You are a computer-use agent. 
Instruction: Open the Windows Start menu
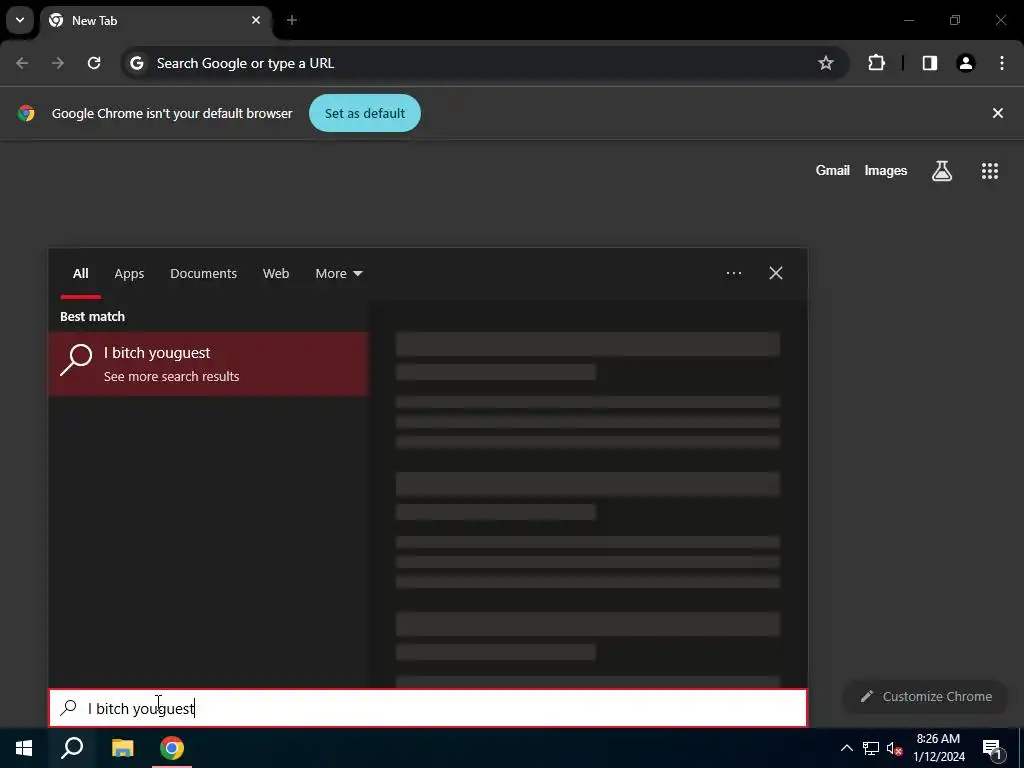24,748
